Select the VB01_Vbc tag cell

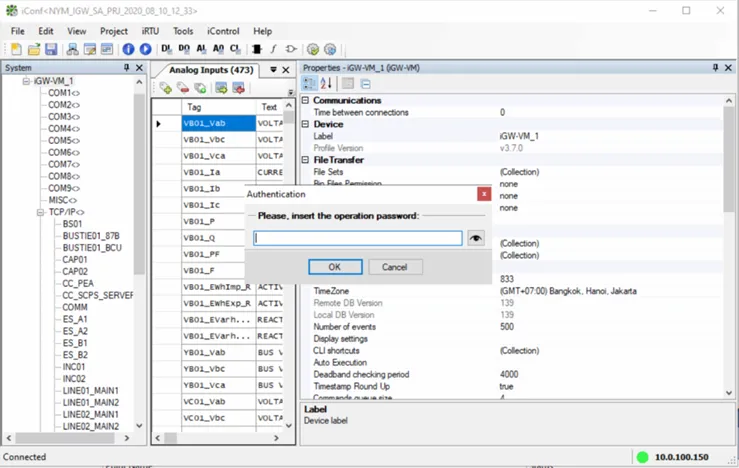point(219,140)
